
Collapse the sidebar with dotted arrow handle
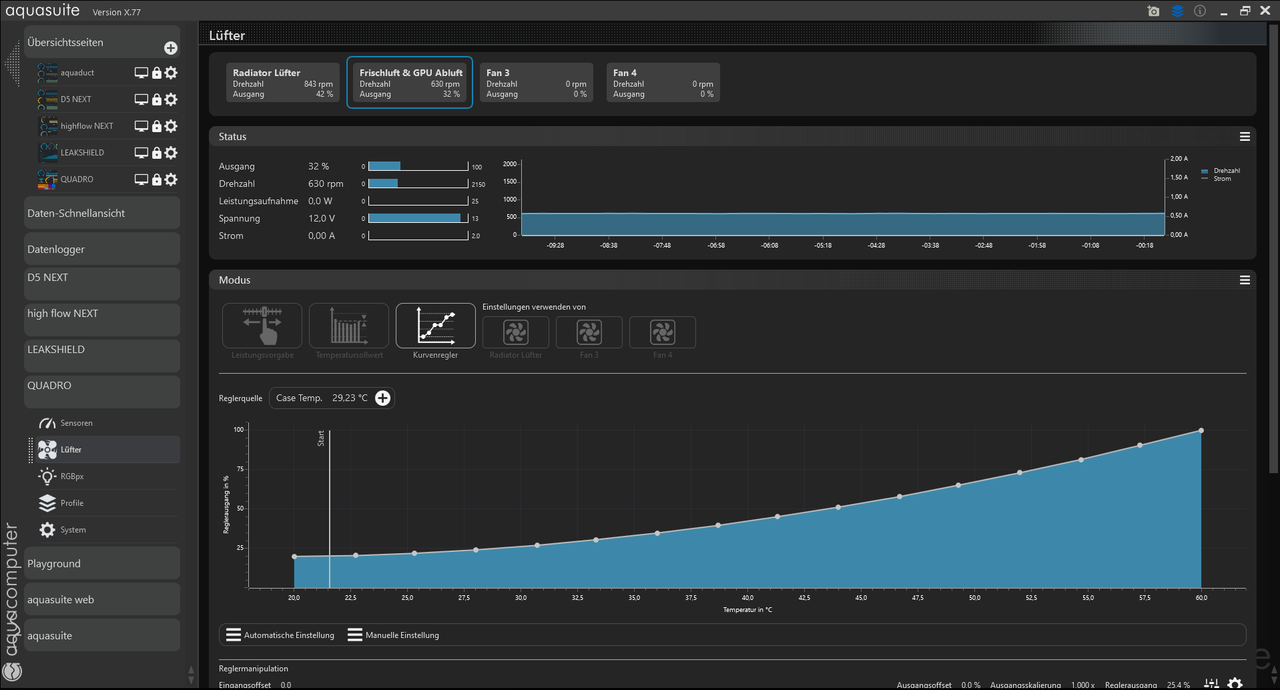click(12, 65)
